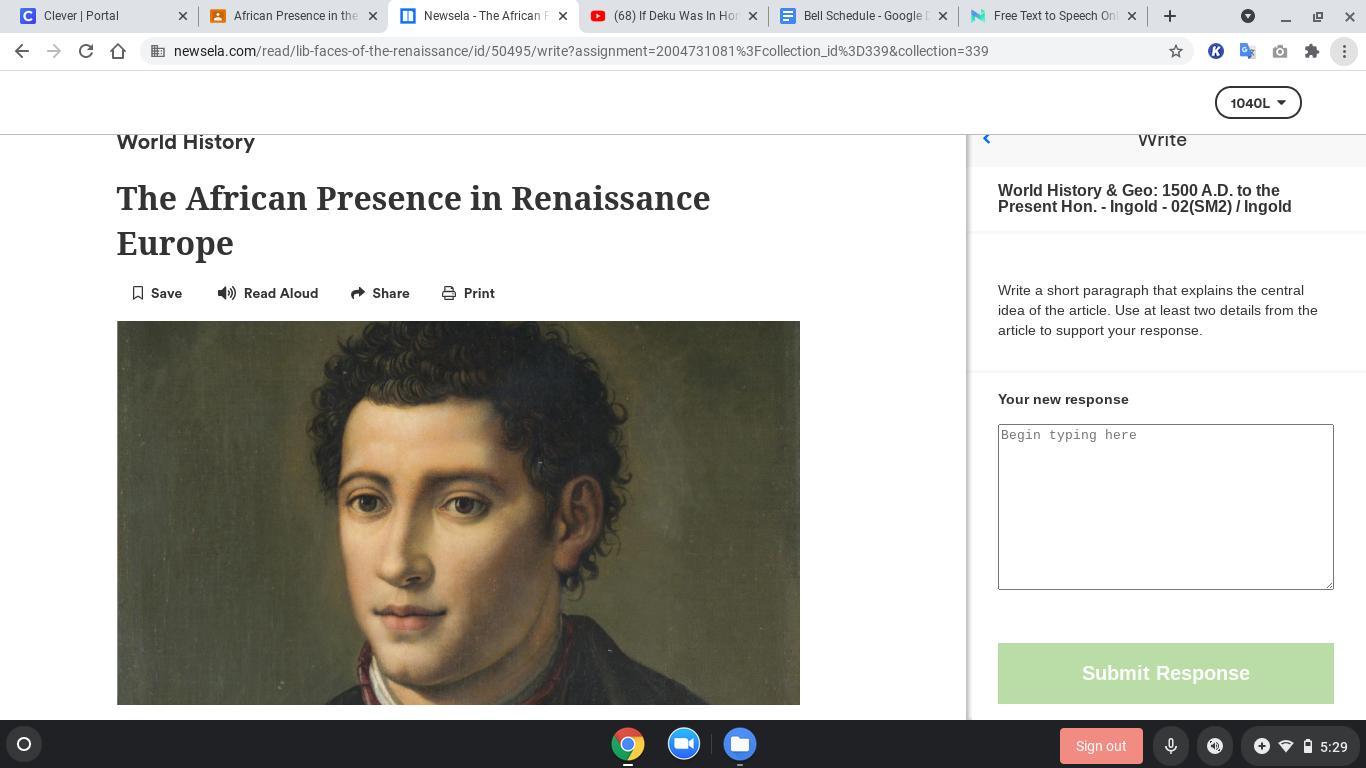Click the World History category label
The width and height of the screenshot is (1366, 768).
click(x=186, y=142)
